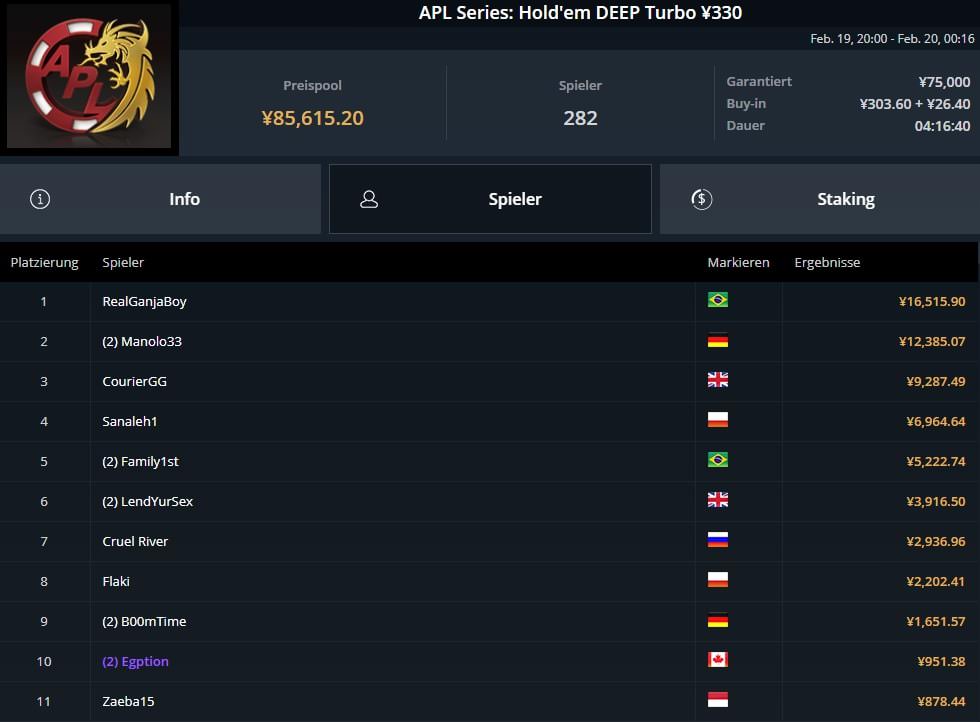This screenshot has height=722, width=980.
Task: Click the staking dollar icon
Action: pos(702,199)
